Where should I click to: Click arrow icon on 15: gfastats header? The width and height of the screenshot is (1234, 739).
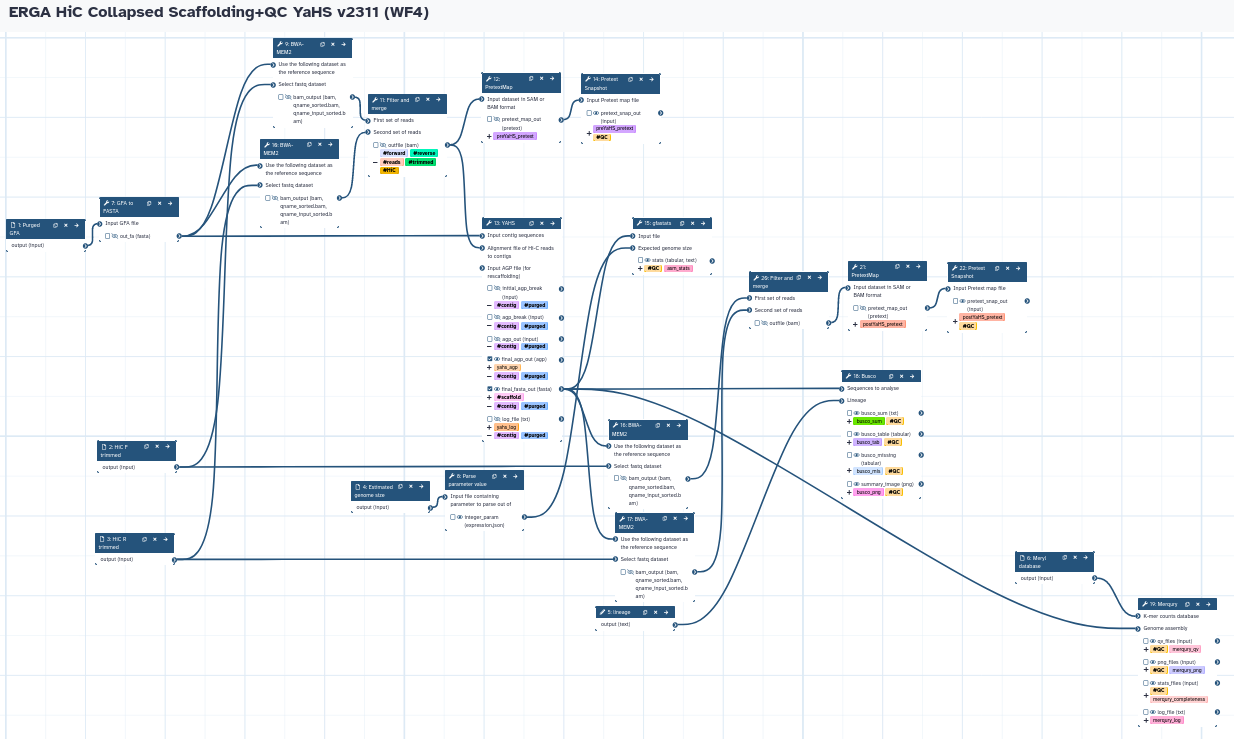tap(702, 223)
